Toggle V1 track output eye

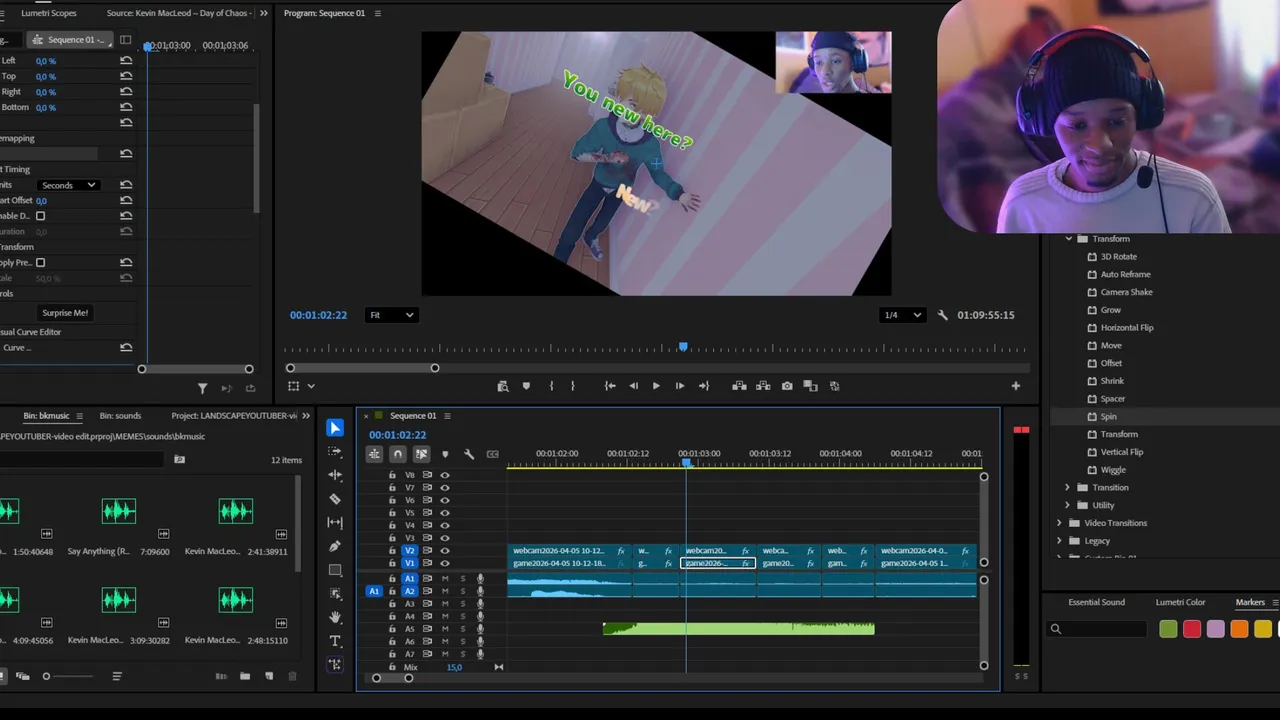[x=445, y=563]
